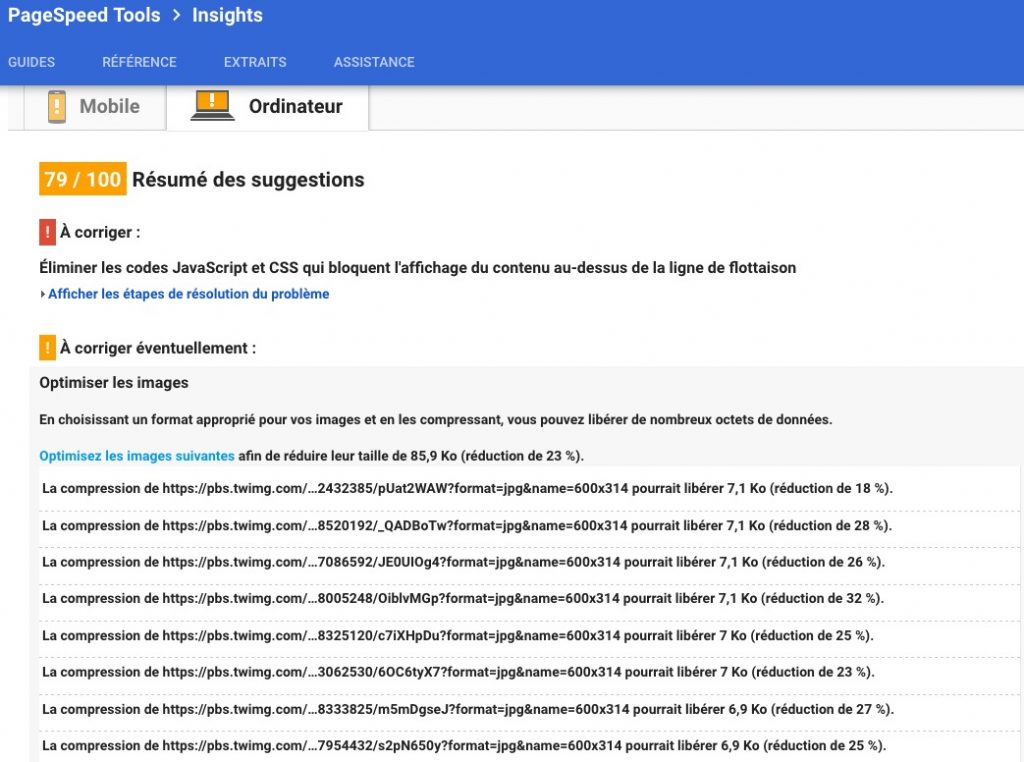Click the orange exclamation icon beside À corriger éventuellement
1024x762 pixels.
[x=47, y=348]
